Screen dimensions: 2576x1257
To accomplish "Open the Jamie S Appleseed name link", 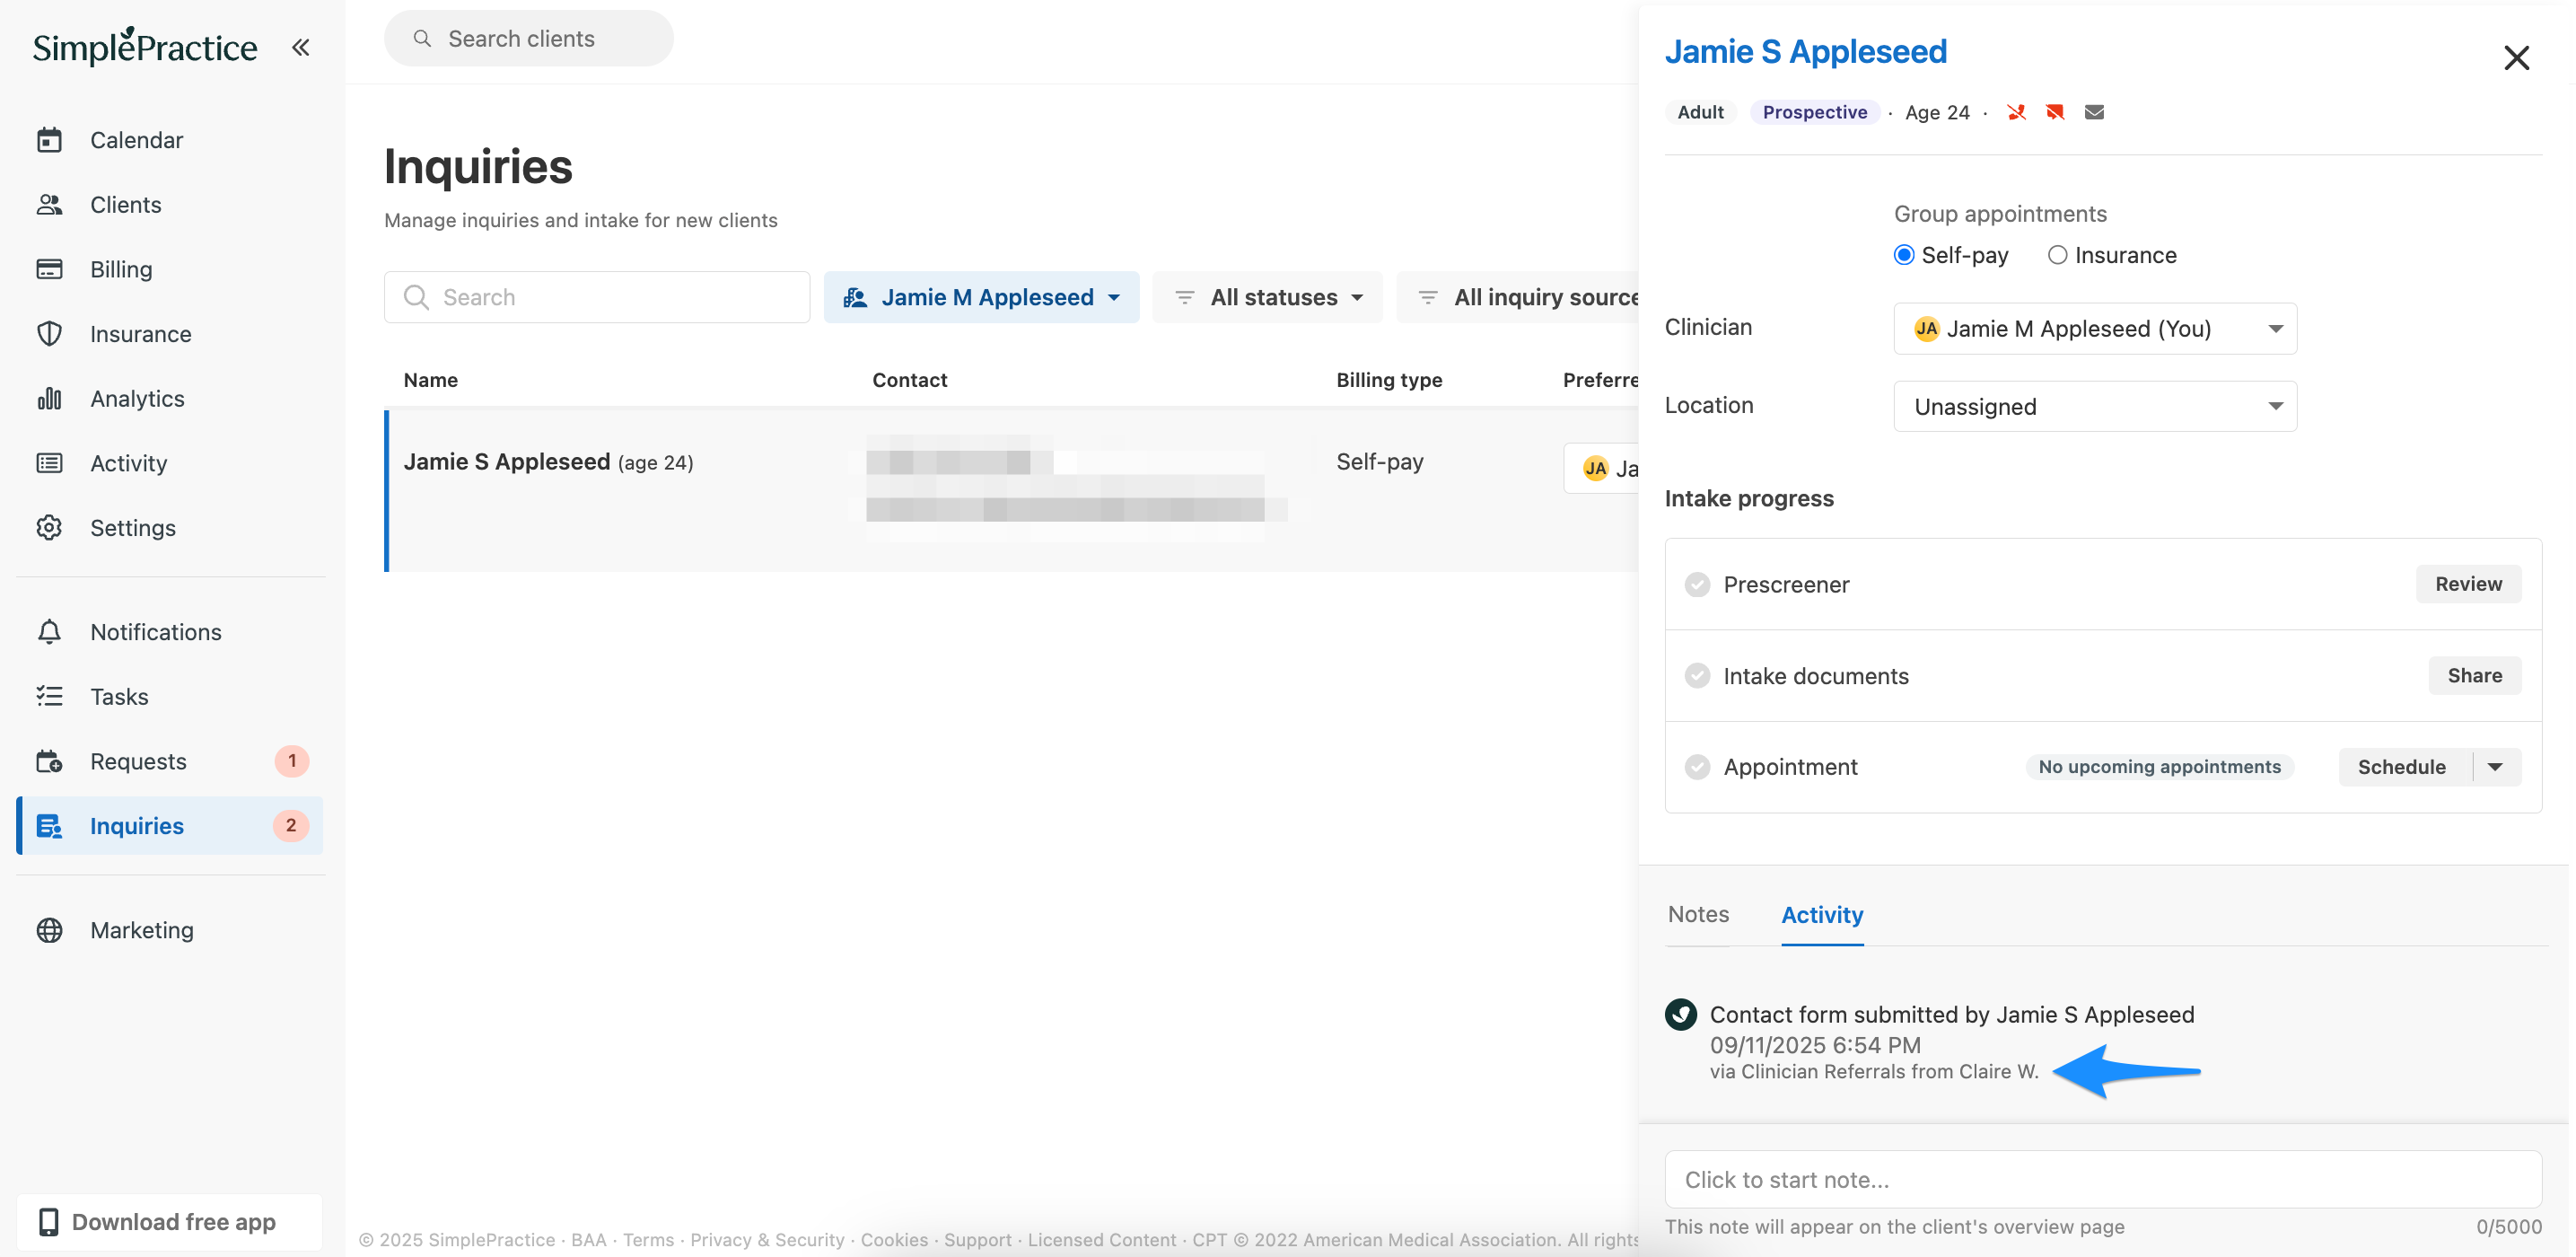I will (1805, 51).
